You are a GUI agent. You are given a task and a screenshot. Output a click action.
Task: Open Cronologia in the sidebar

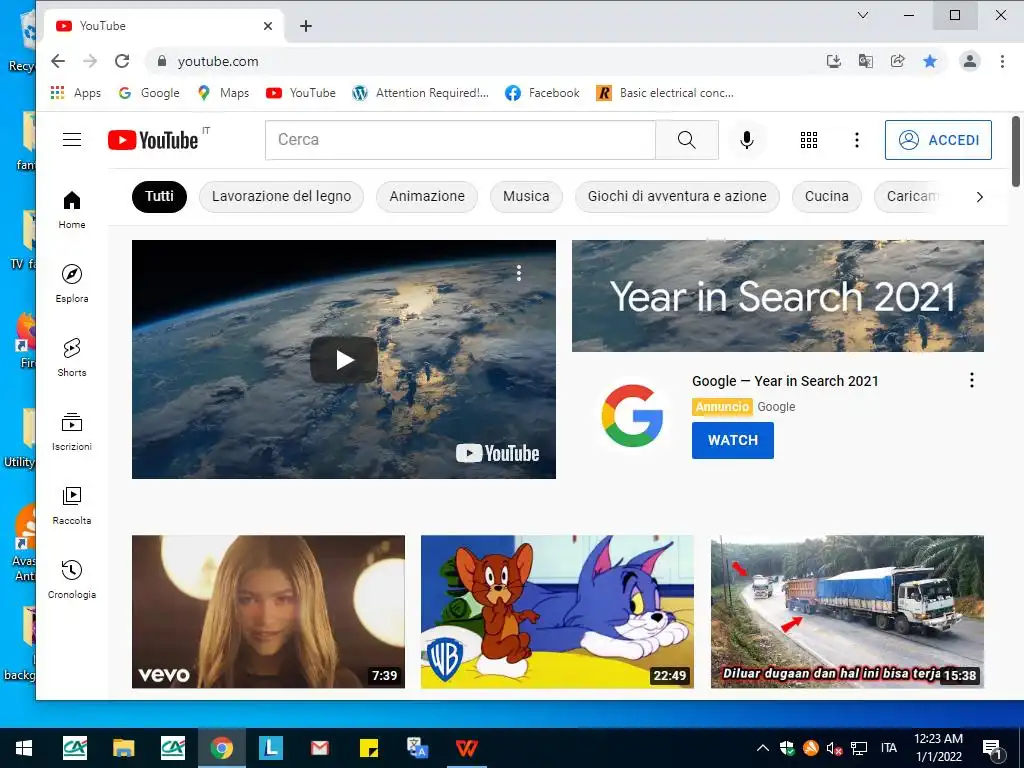pos(72,579)
